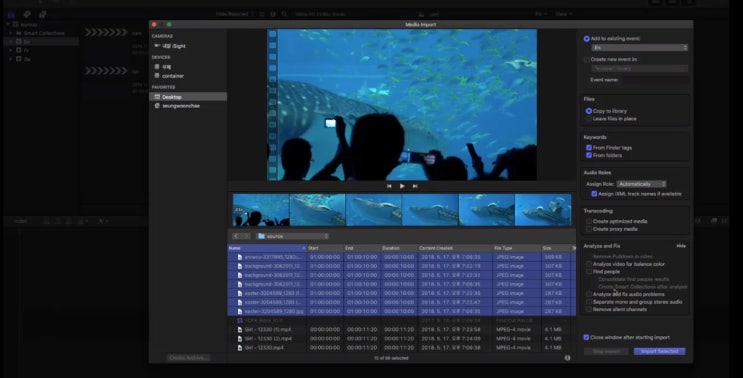
Task: Uncheck From Finder tags keyword option
Action: (589, 147)
